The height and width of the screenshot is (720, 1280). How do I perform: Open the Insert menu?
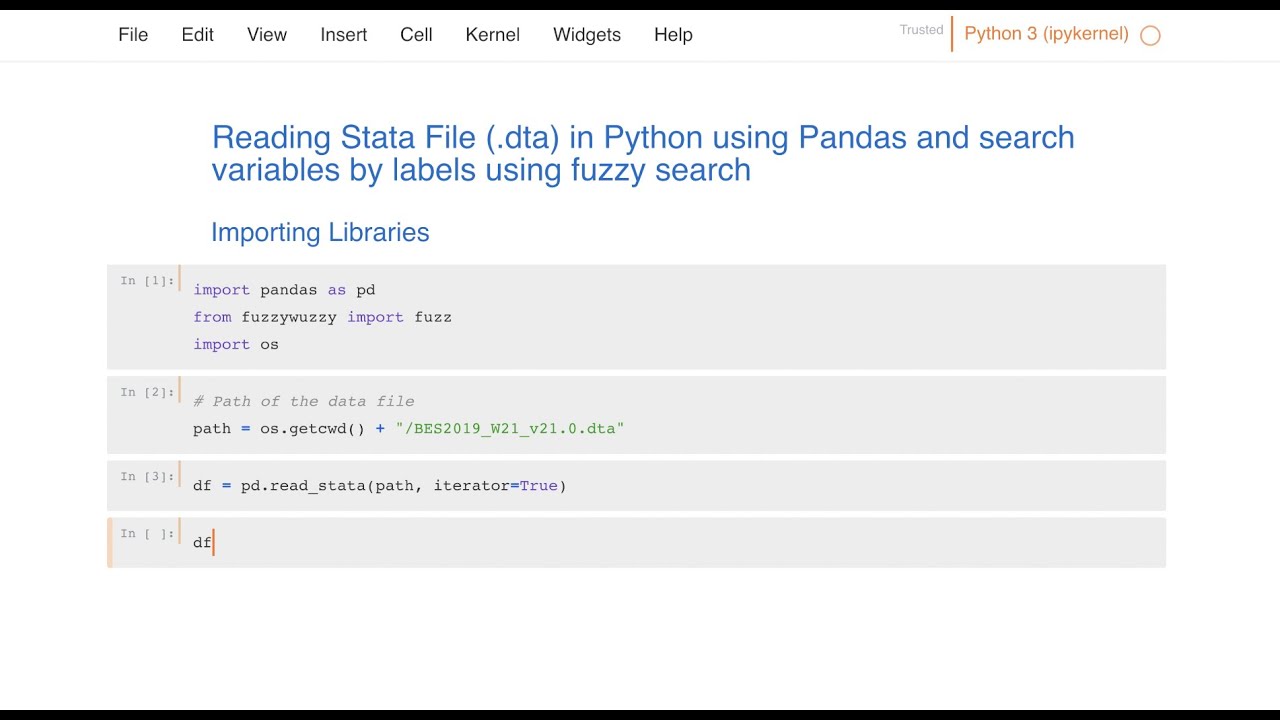click(x=343, y=34)
